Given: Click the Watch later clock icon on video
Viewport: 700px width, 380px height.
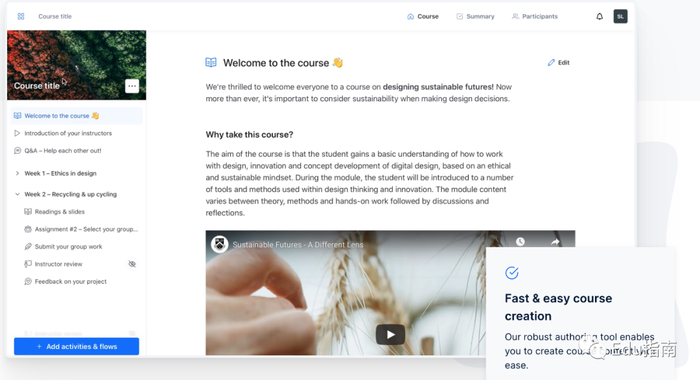Looking at the screenshot, I should [x=520, y=242].
